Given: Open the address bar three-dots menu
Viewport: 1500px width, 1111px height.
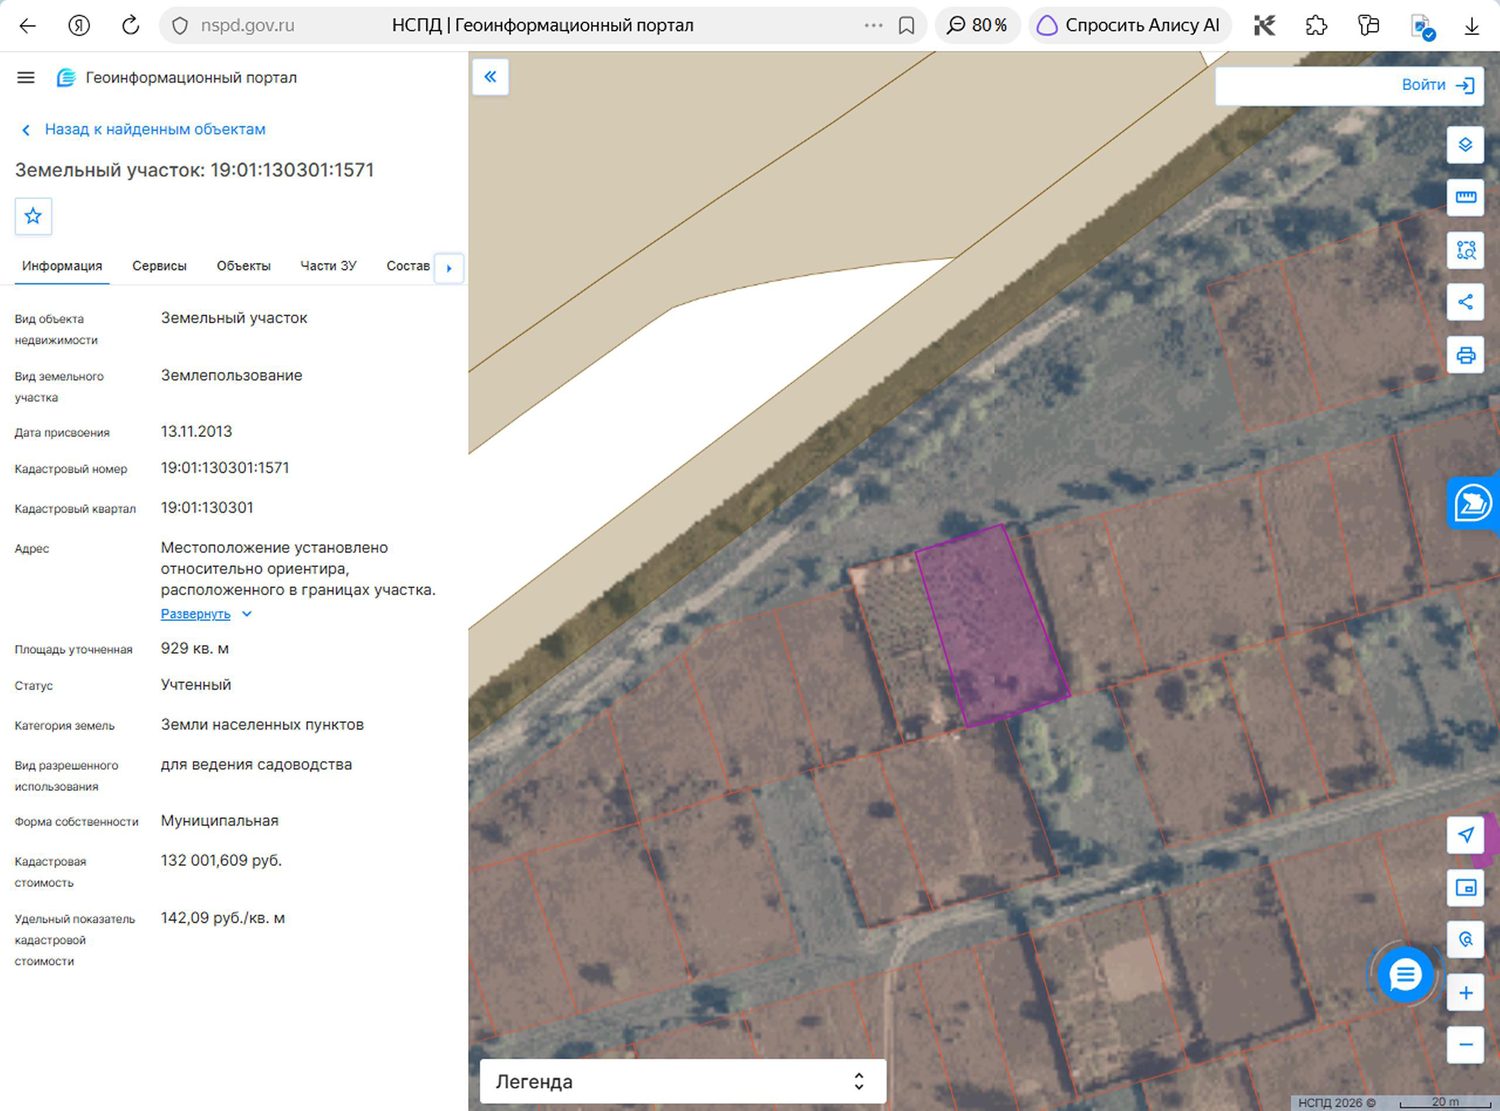Looking at the screenshot, I should (x=873, y=26).
